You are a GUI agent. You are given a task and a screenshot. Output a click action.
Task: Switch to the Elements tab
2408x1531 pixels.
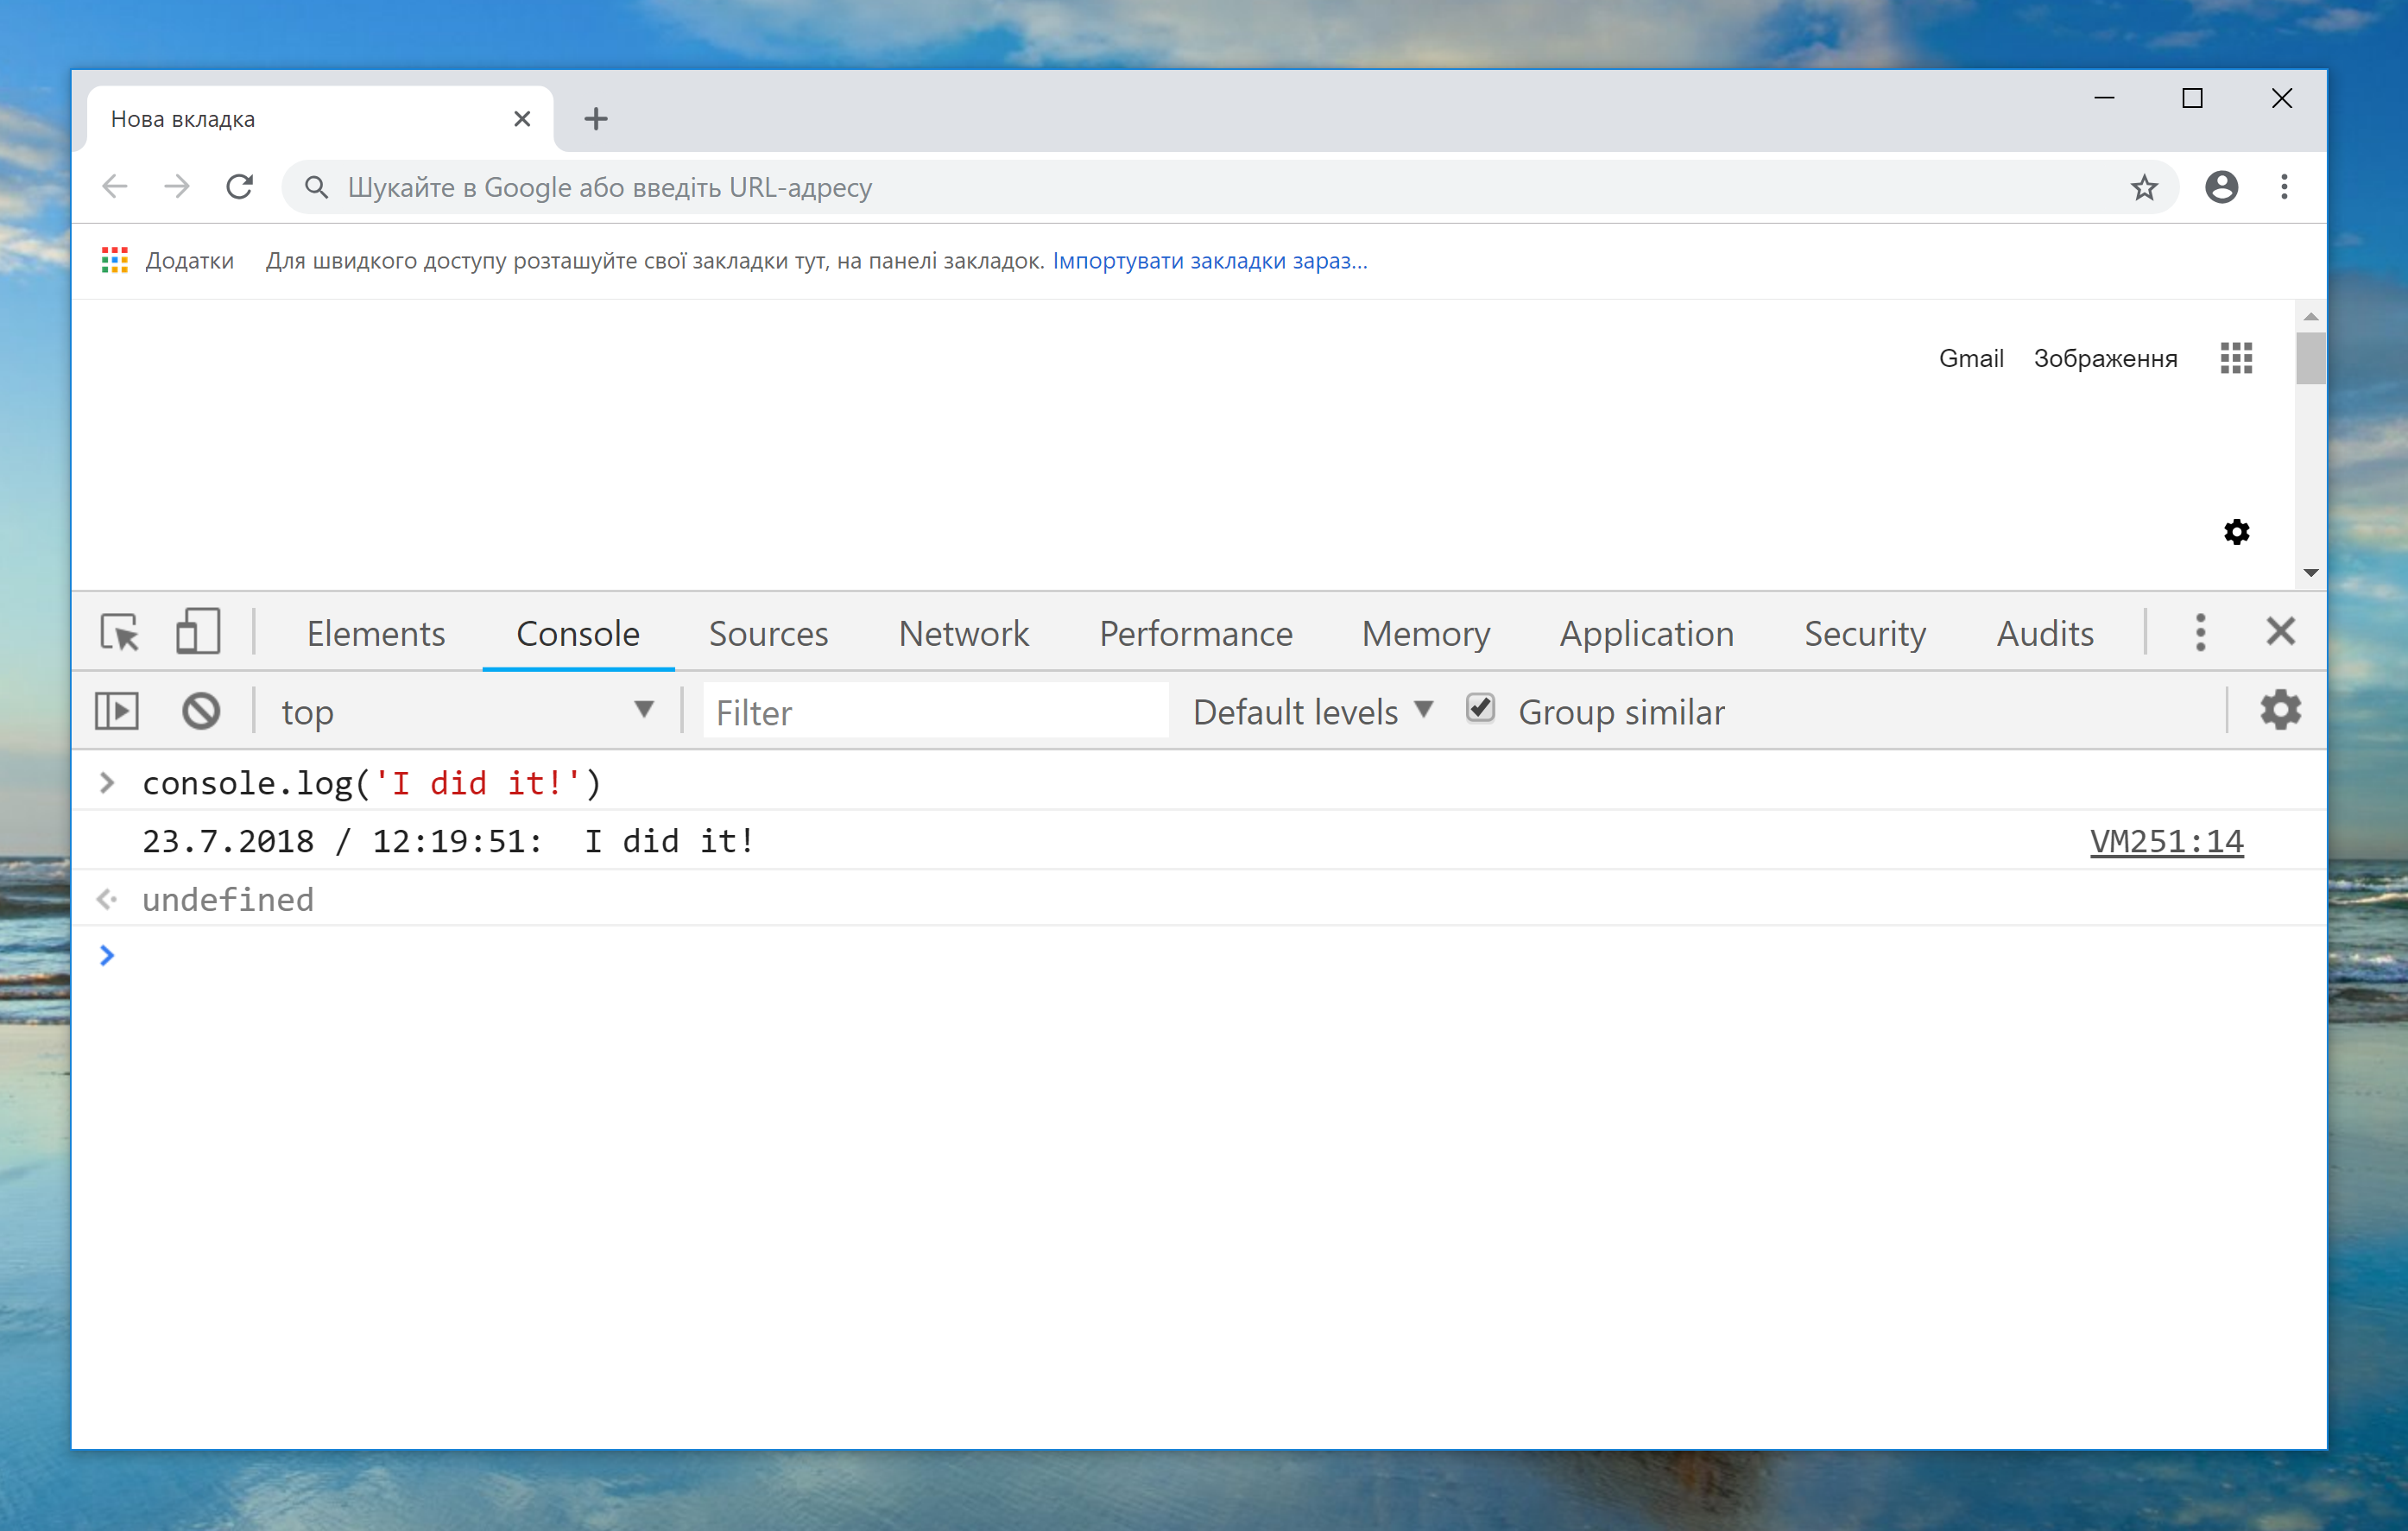376,633
